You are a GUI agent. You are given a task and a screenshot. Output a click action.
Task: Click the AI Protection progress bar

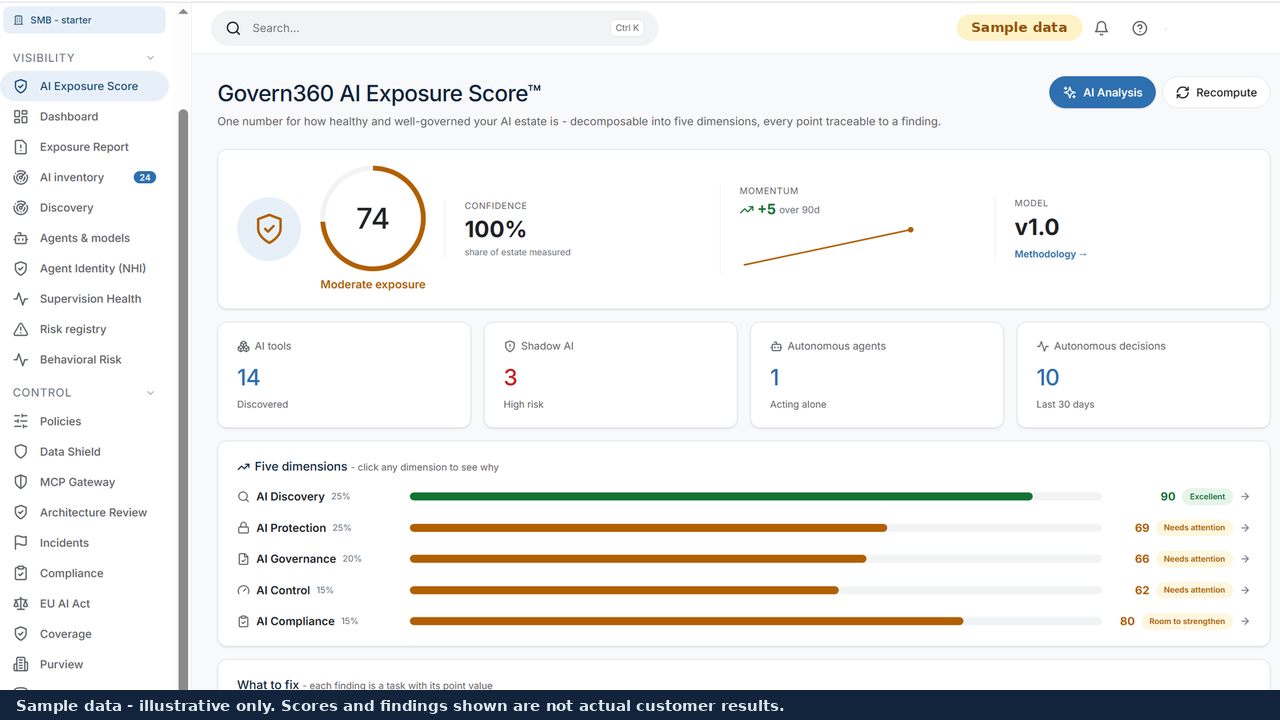coord(648,528)
